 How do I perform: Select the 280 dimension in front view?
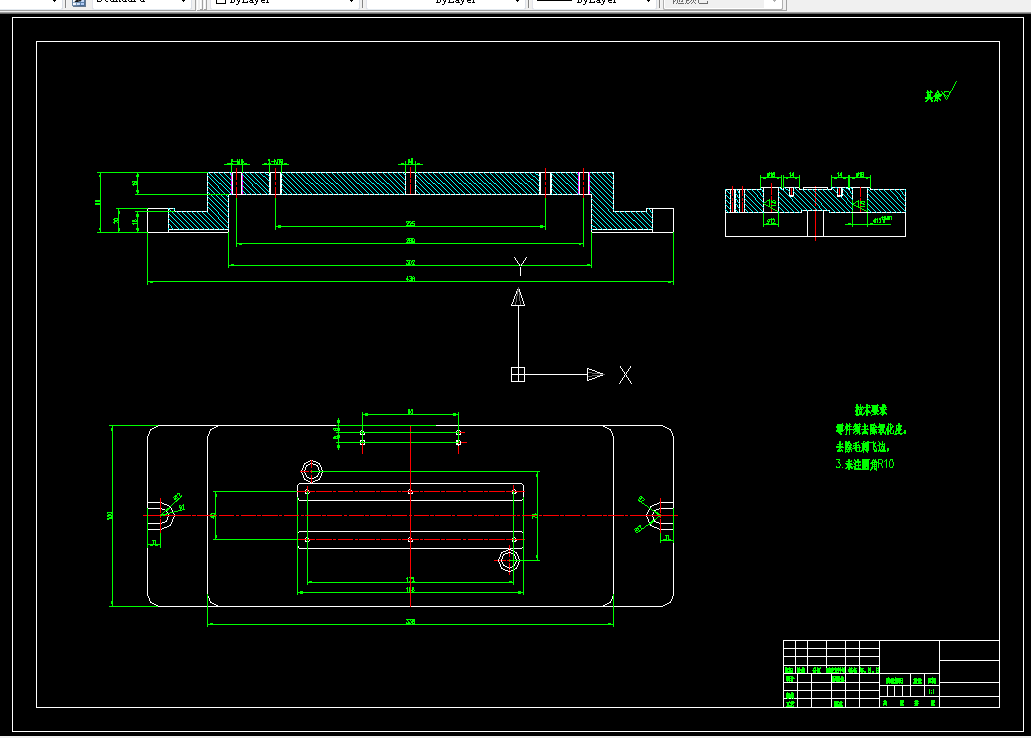pos(410,241)
